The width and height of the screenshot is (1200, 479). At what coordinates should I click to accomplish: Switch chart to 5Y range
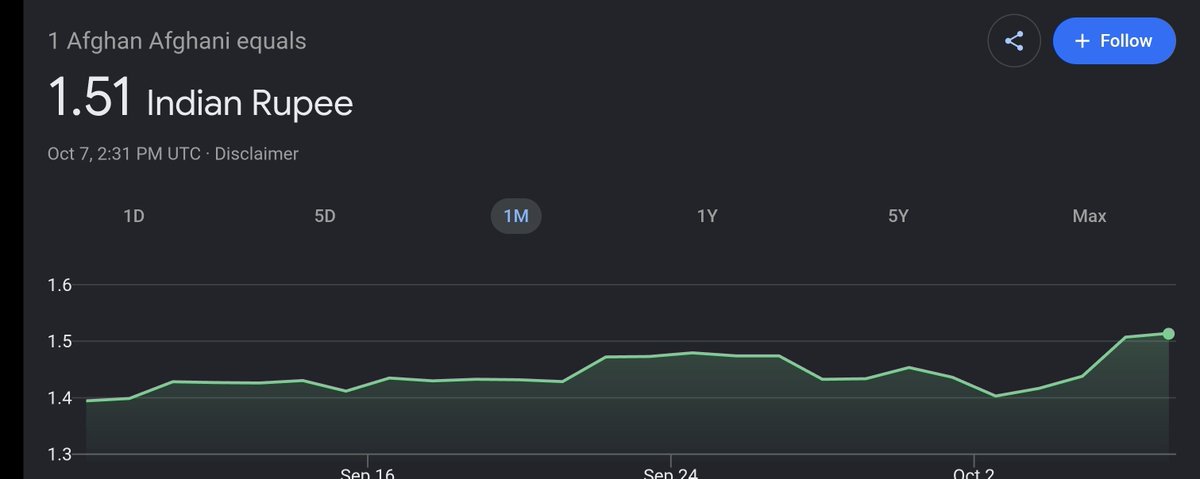[x=898, y=216]
